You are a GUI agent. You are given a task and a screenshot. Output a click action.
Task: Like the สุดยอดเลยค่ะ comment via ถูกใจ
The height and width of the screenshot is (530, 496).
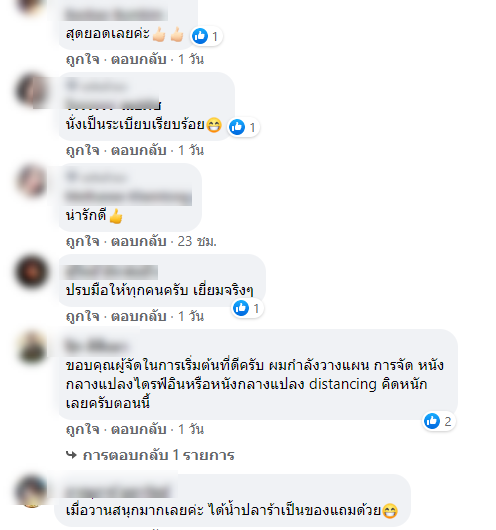pos(82,59)
